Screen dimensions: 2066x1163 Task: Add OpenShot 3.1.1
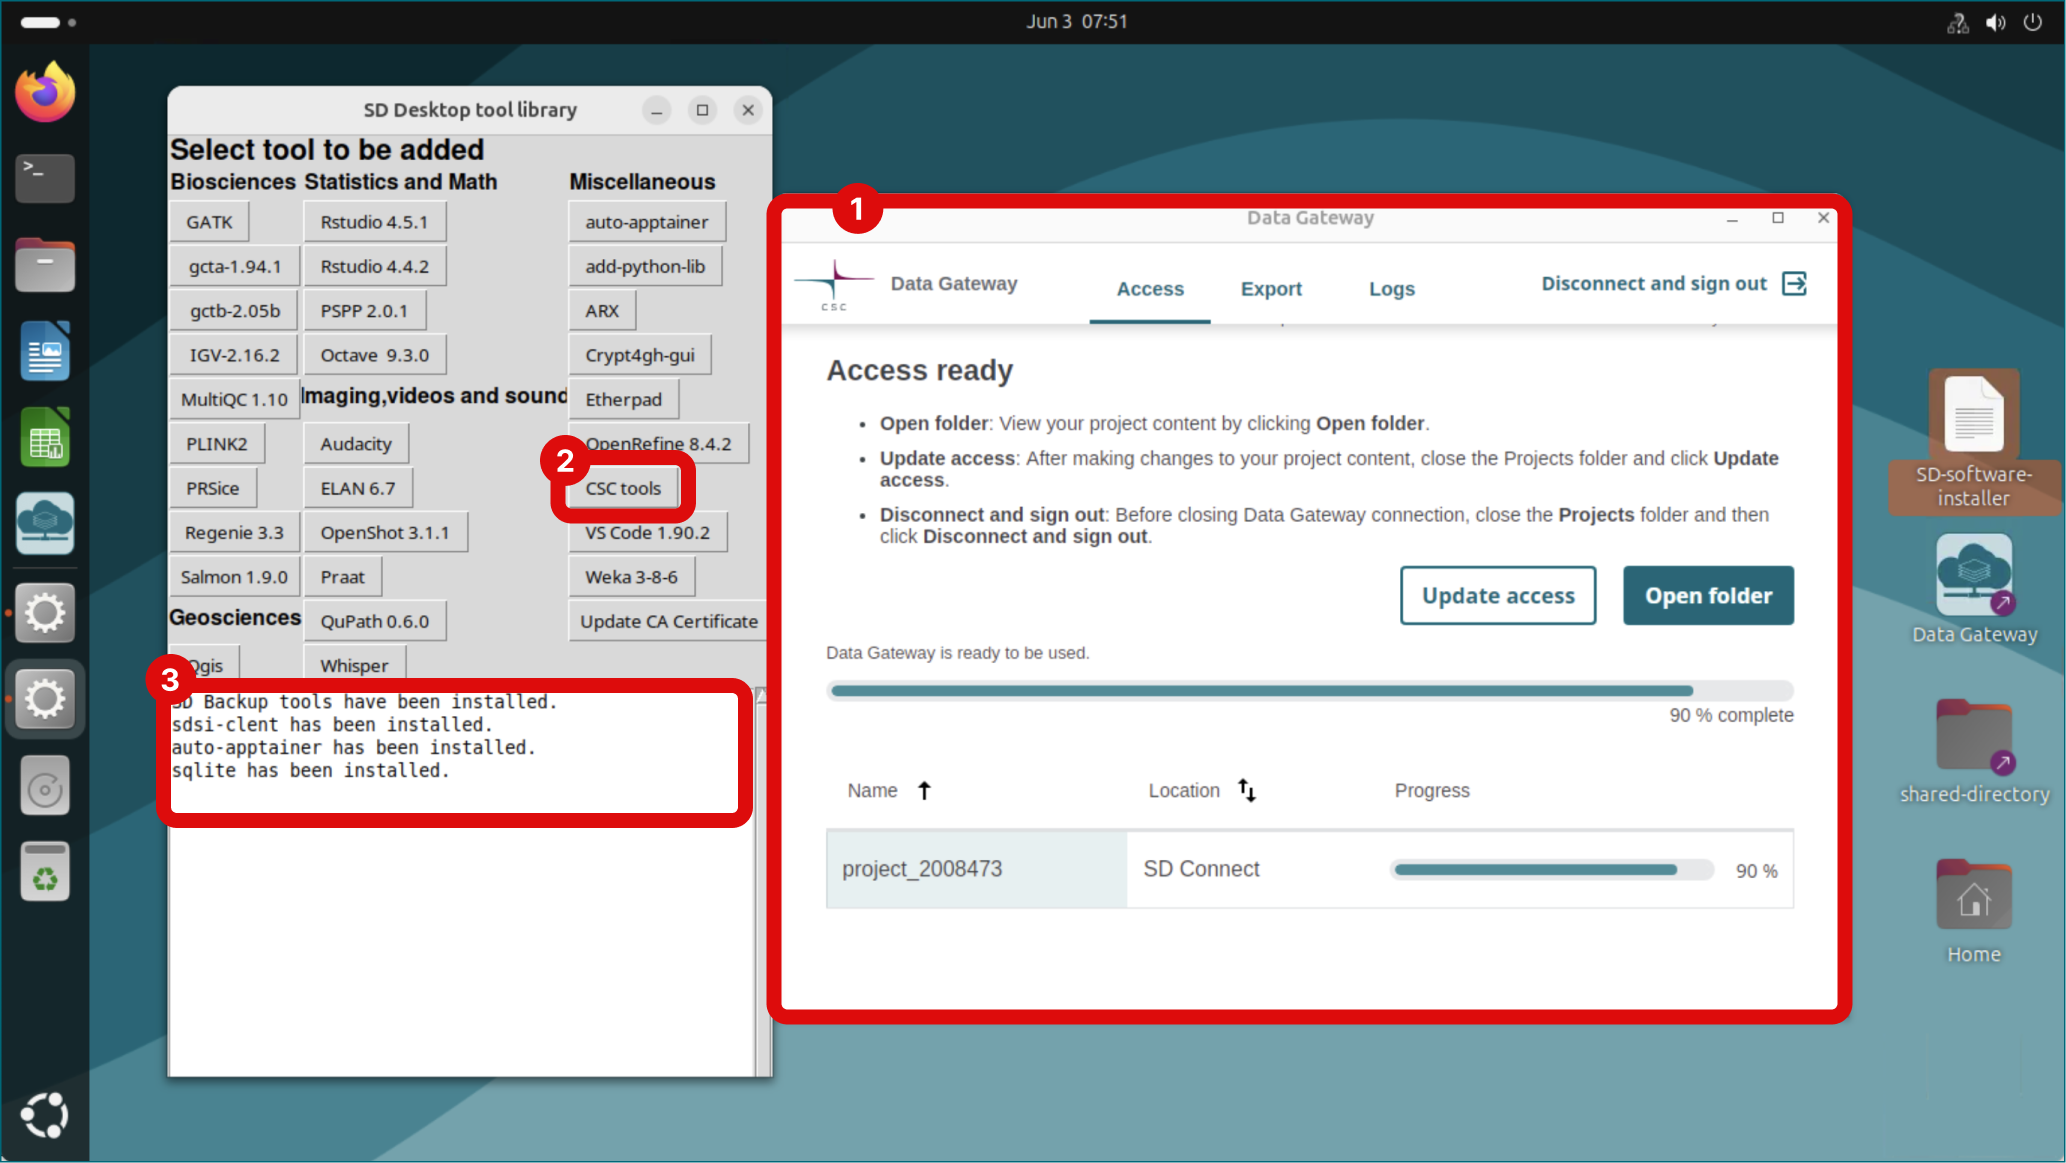(385, 532)
